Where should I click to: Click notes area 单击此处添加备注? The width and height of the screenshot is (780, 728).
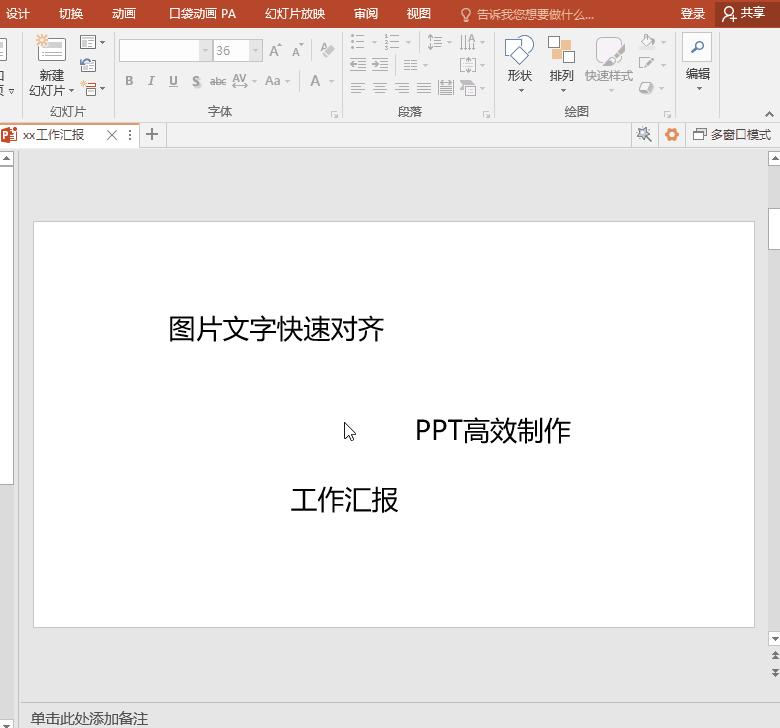(89, 718)
